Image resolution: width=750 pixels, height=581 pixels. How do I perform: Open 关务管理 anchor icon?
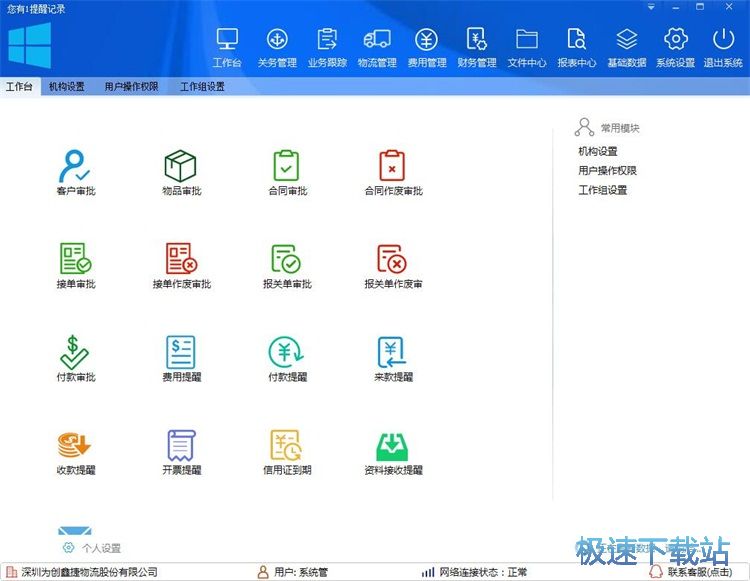(x=277, y=39)
